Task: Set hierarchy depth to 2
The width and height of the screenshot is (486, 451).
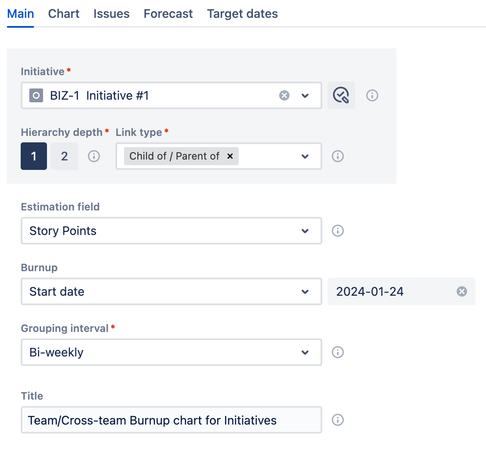Action: click(x=65, y=156)
